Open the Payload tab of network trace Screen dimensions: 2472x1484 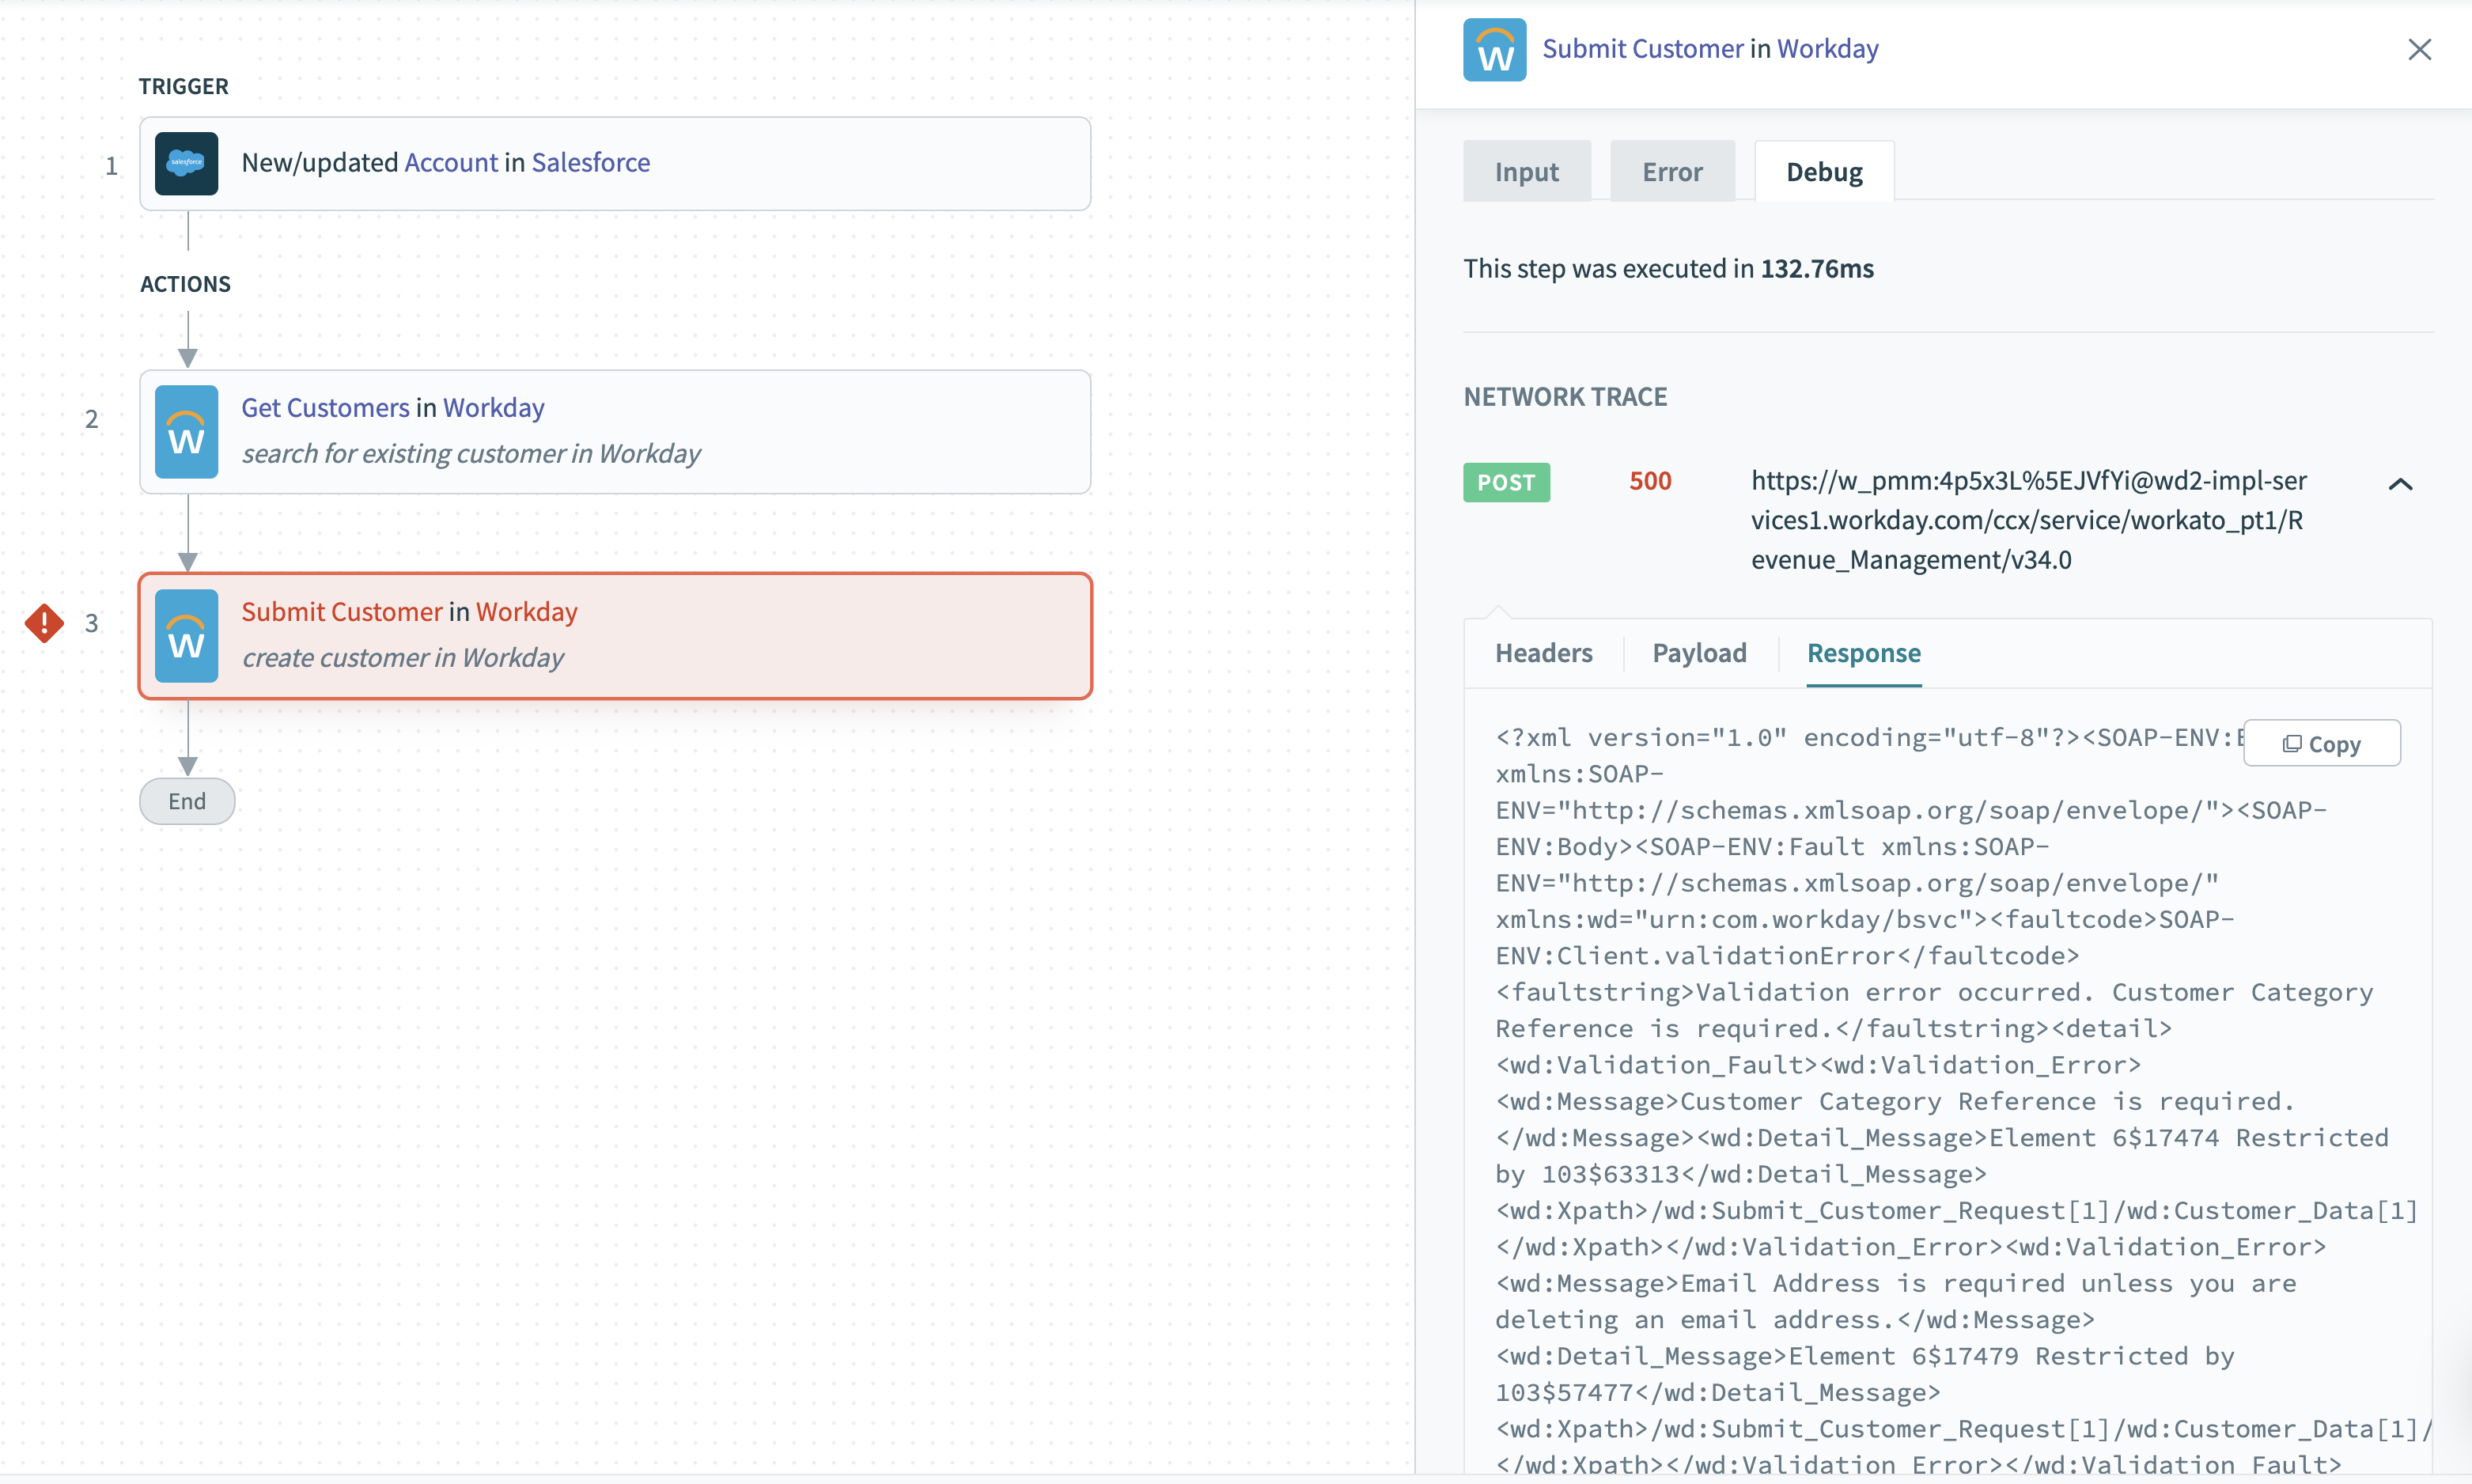tap(1699, 653)
